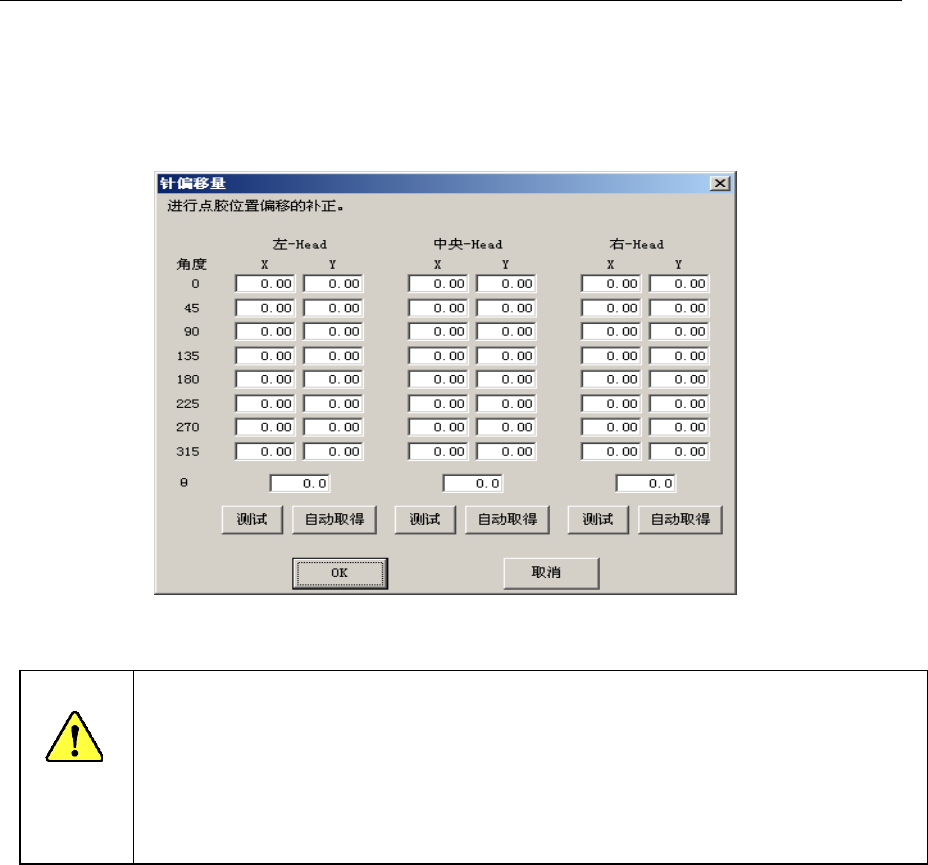This screenshot has height=865, width=928.
Task: Select the θ field for 右-Head
Action: [x=645, y=483]
